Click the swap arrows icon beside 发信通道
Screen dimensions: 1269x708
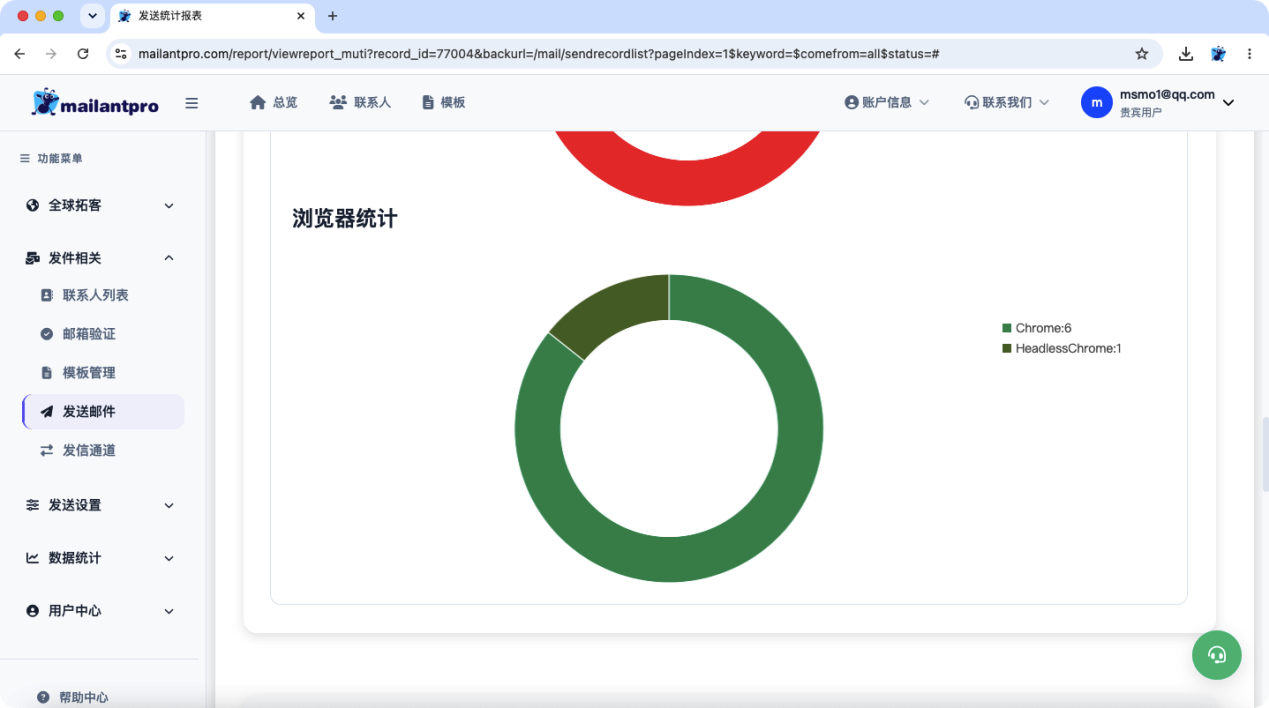pyautogui.click(x=46, y=450)
